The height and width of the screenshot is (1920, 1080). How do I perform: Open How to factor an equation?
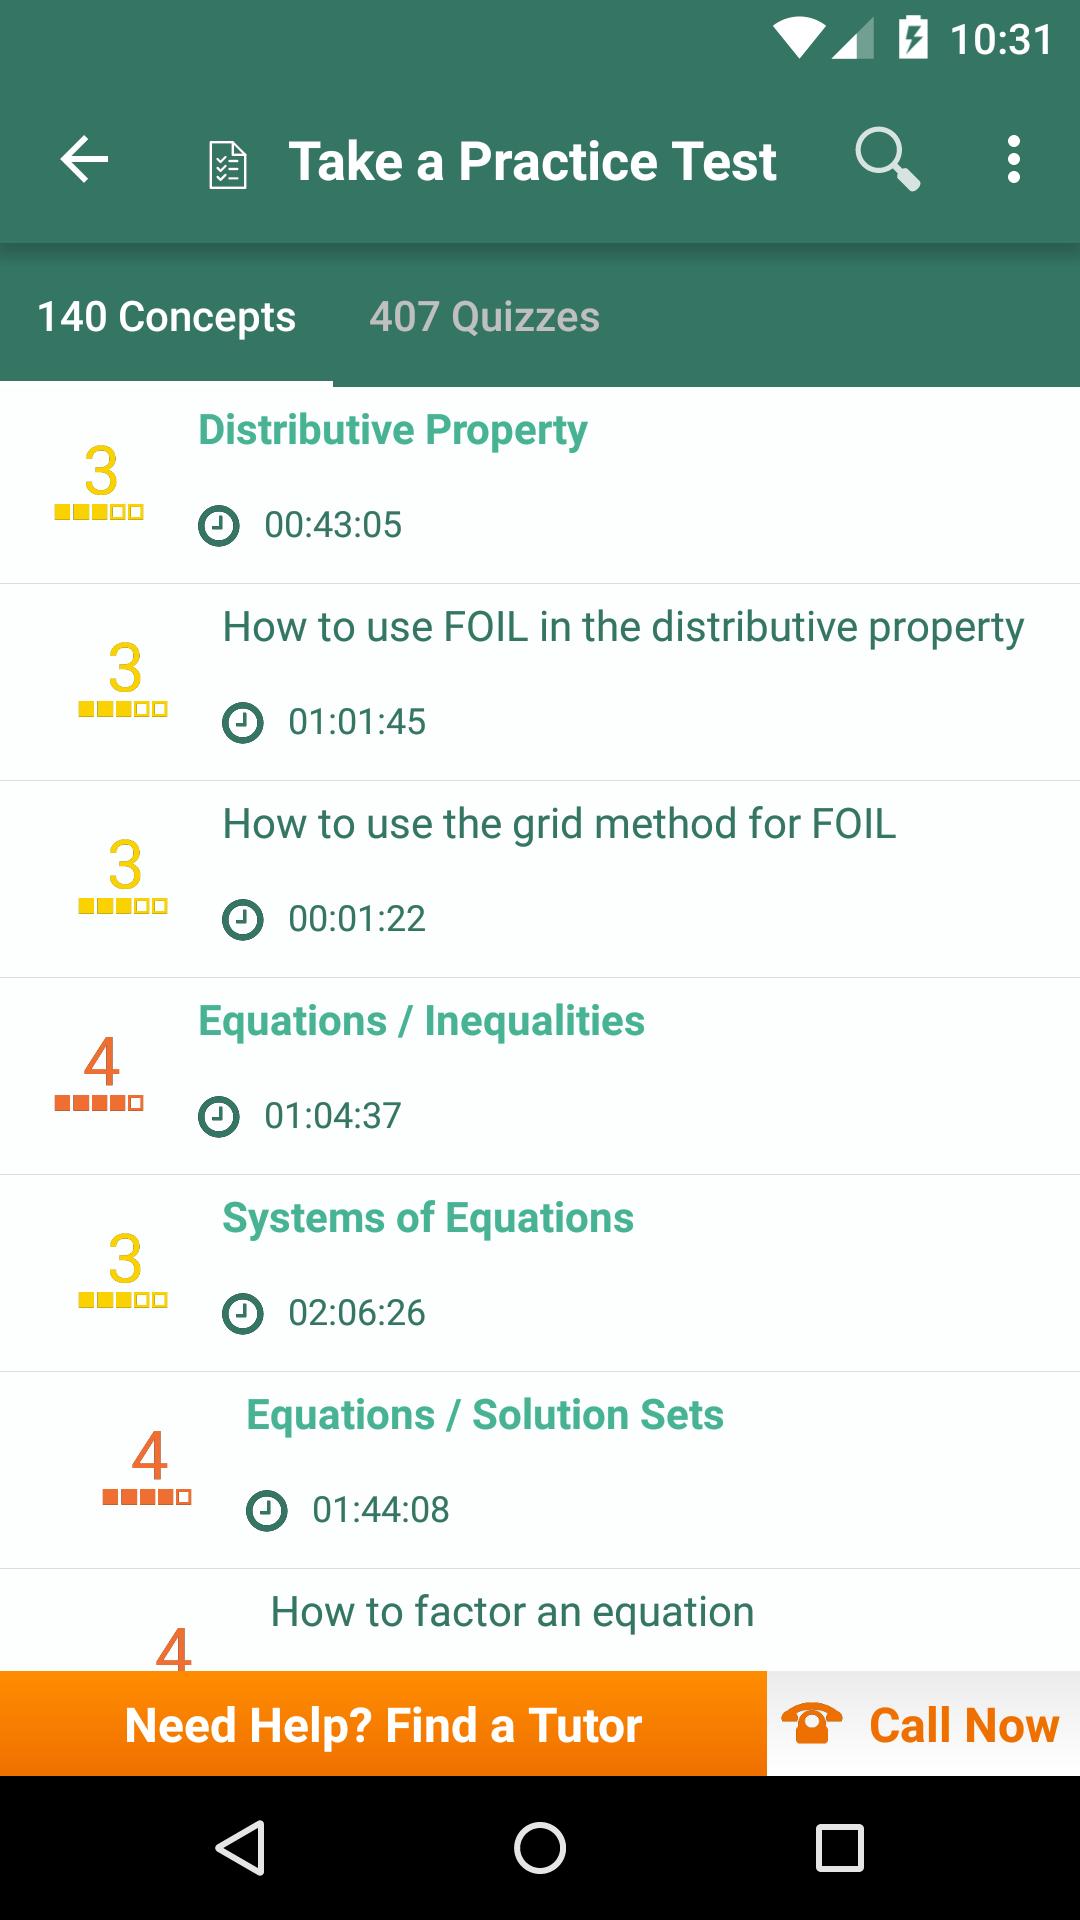[x=540, y=1620]
